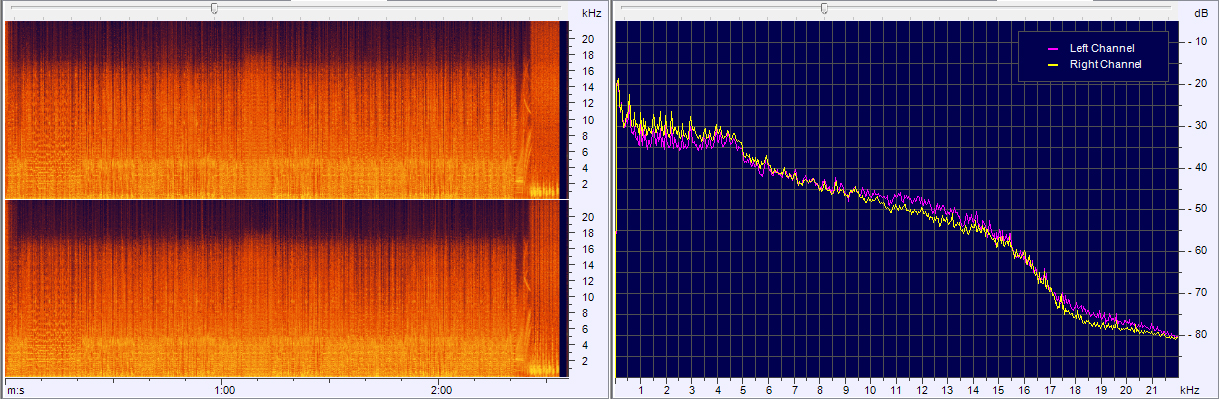
Task: Click the kHz label above the spectrogram frequency scale
Action: pyautogui.click(x=591, y=12)
